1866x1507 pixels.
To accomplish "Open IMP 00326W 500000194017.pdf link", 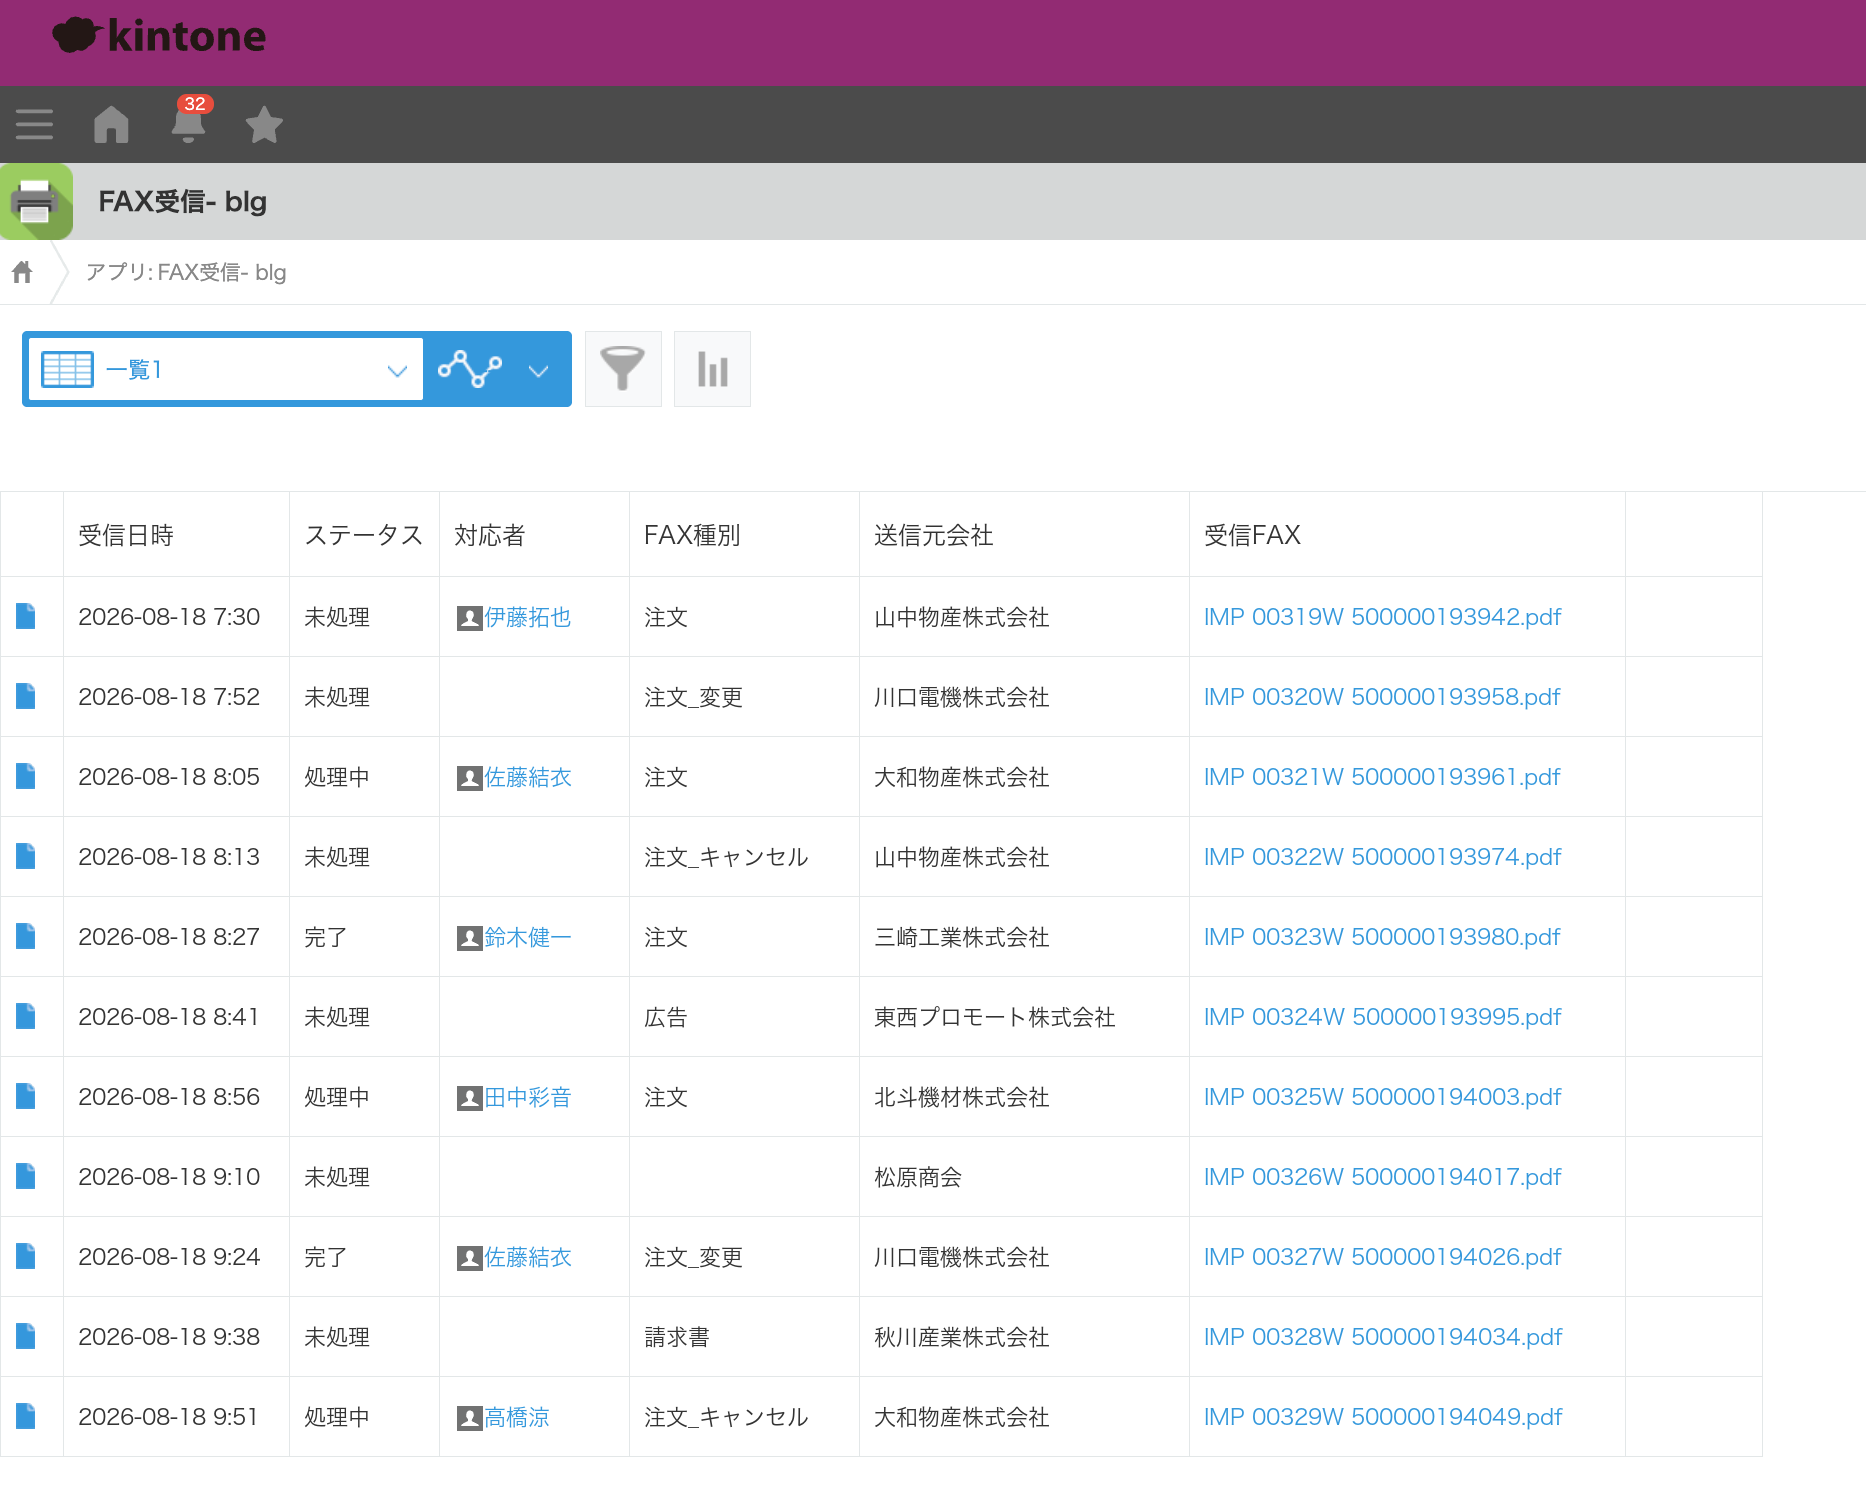I will pyautogui.click(x=1382, y=1177).
